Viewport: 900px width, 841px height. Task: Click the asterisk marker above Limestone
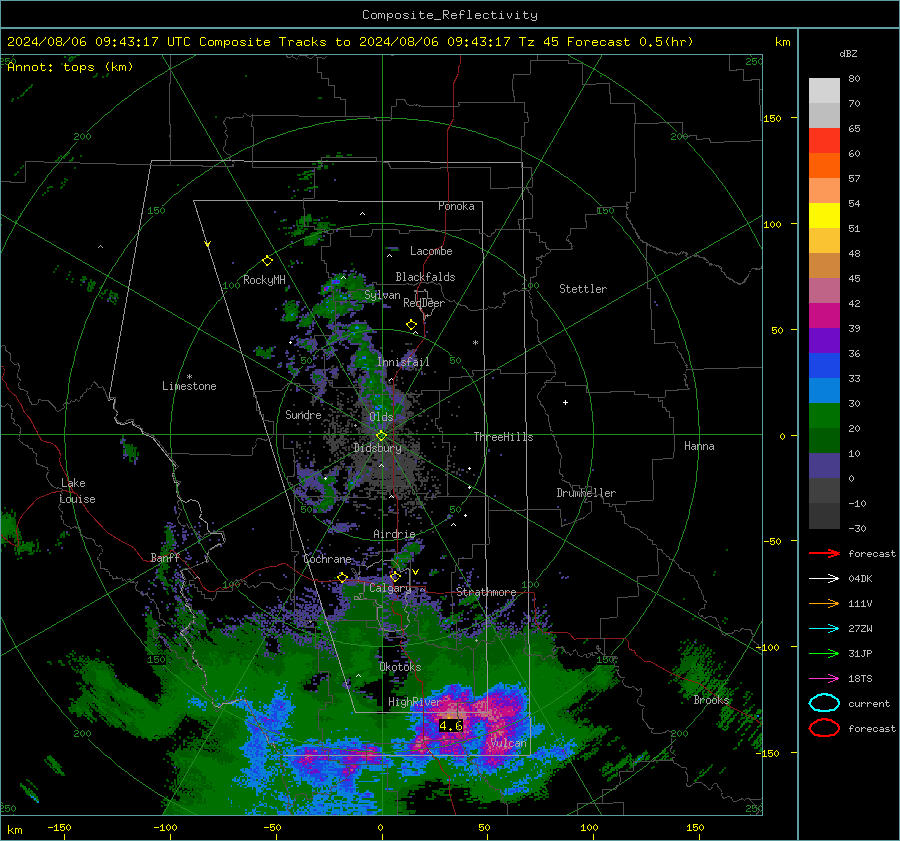pos(189,377)
